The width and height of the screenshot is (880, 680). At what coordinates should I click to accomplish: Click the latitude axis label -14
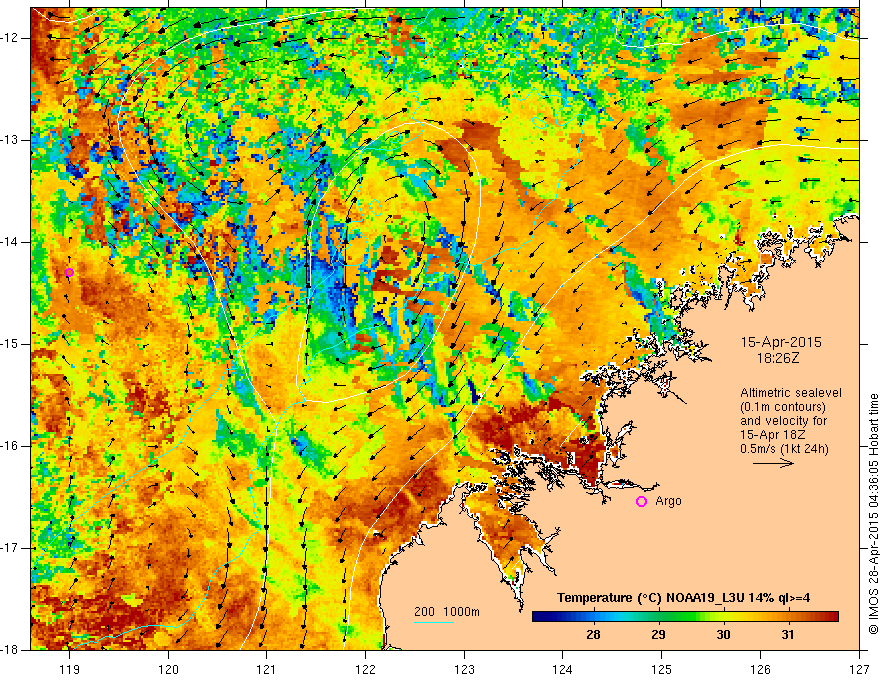(11, 242)
